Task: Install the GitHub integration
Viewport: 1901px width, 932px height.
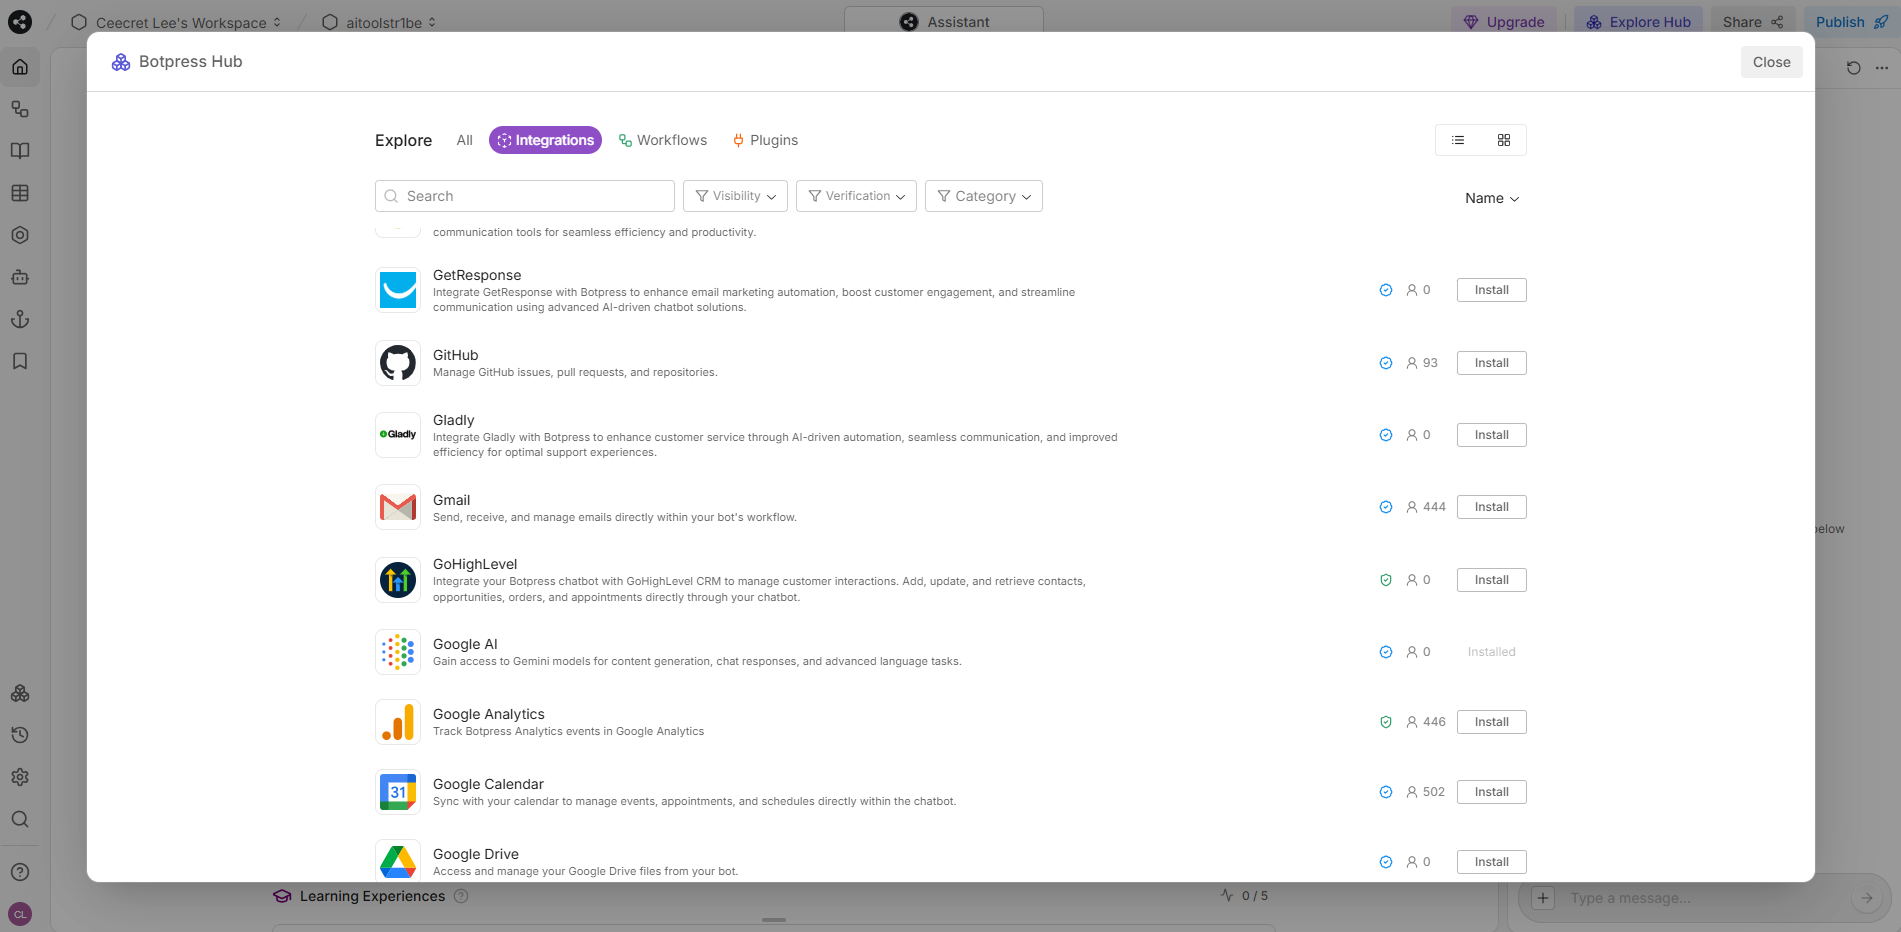Action: 1491,362
